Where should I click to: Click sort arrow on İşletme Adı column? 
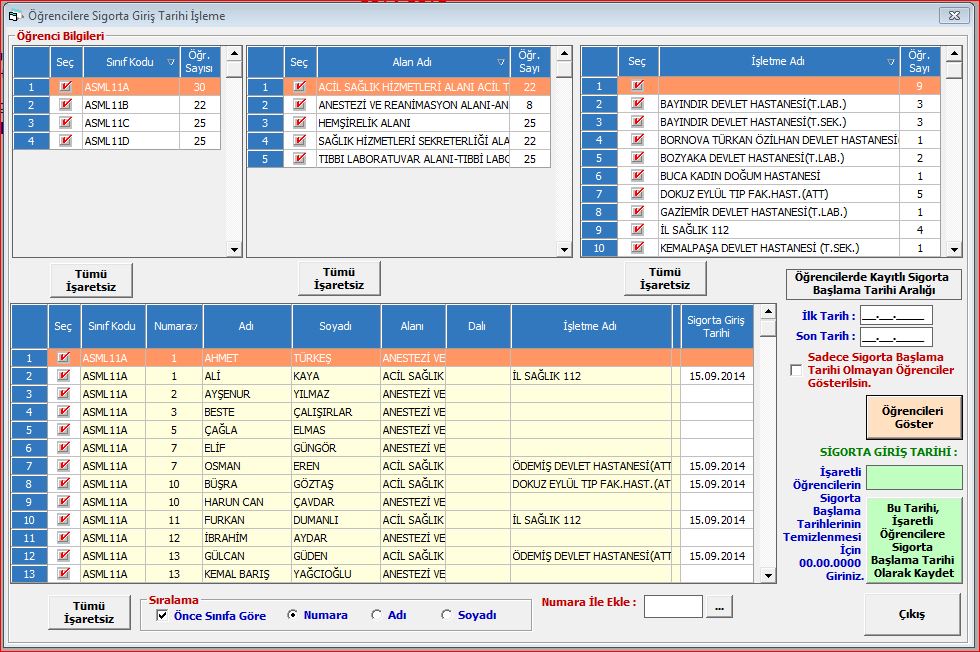[x=890, y=62]
